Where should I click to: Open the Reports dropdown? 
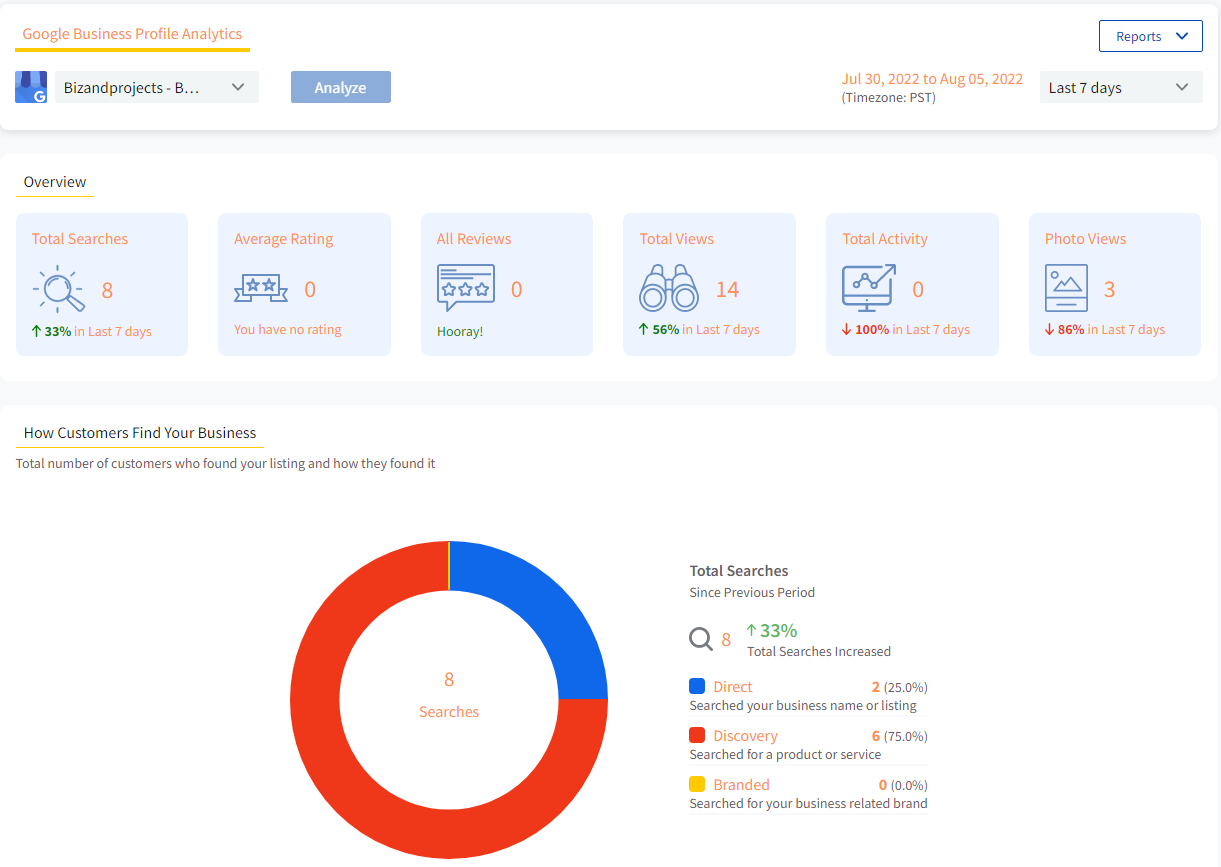pyautogui.click(x=1150, y=36)
